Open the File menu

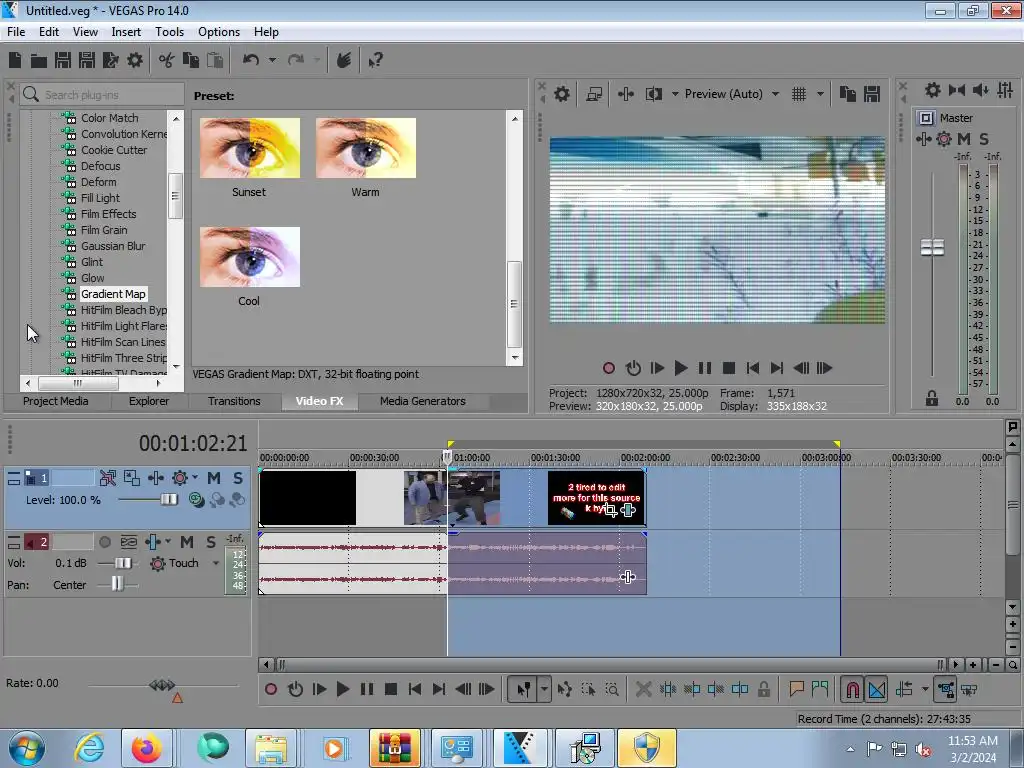tap(16, 31)
